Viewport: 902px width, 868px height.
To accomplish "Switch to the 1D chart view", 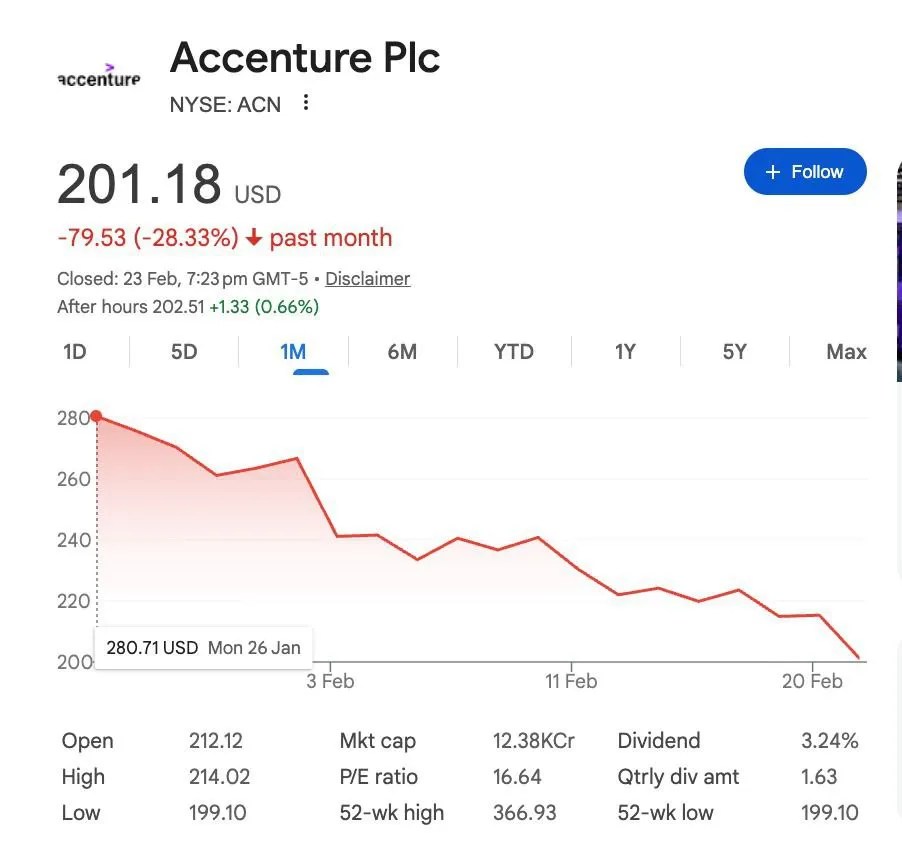I will point(74,351).
